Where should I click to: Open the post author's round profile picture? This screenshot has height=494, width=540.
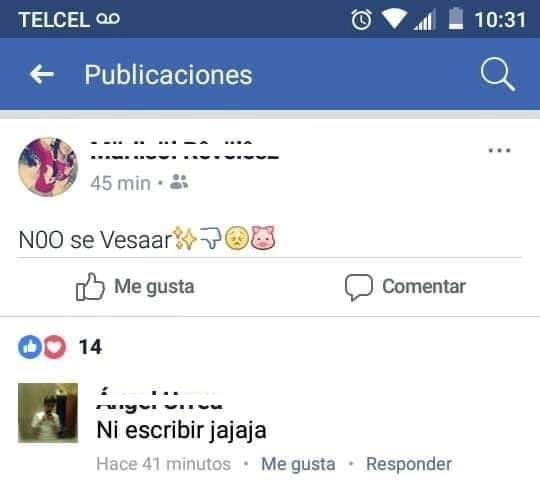[48, 167]
